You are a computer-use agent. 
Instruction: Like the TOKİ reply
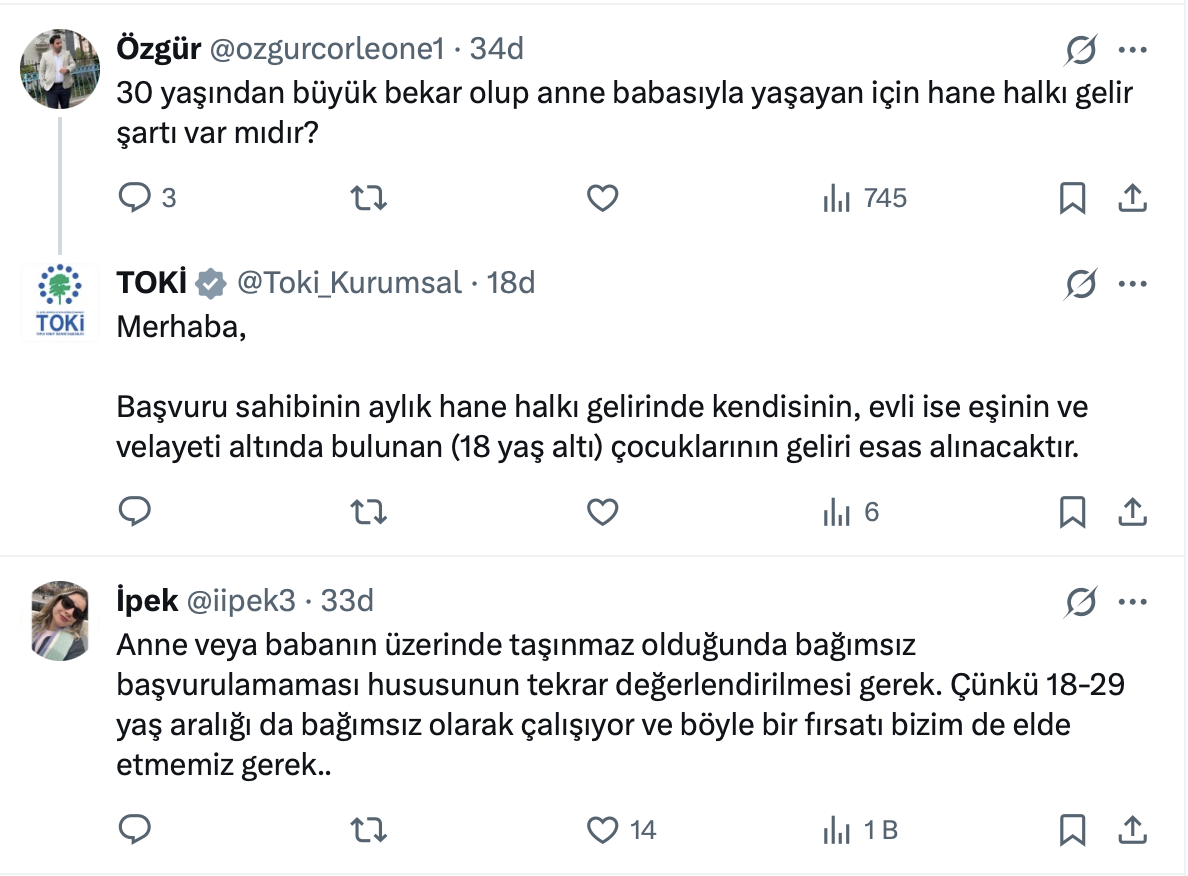(x=602, y=512)
